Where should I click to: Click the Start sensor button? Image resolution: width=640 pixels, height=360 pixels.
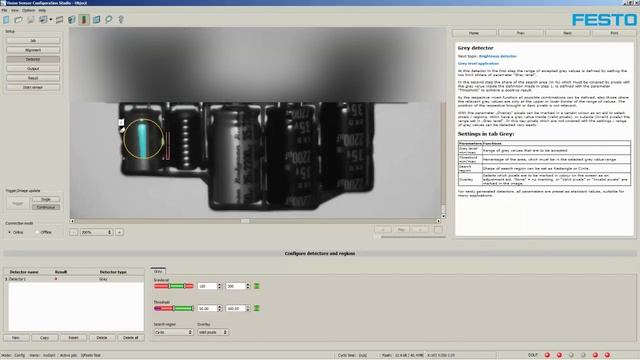(33, 87)
